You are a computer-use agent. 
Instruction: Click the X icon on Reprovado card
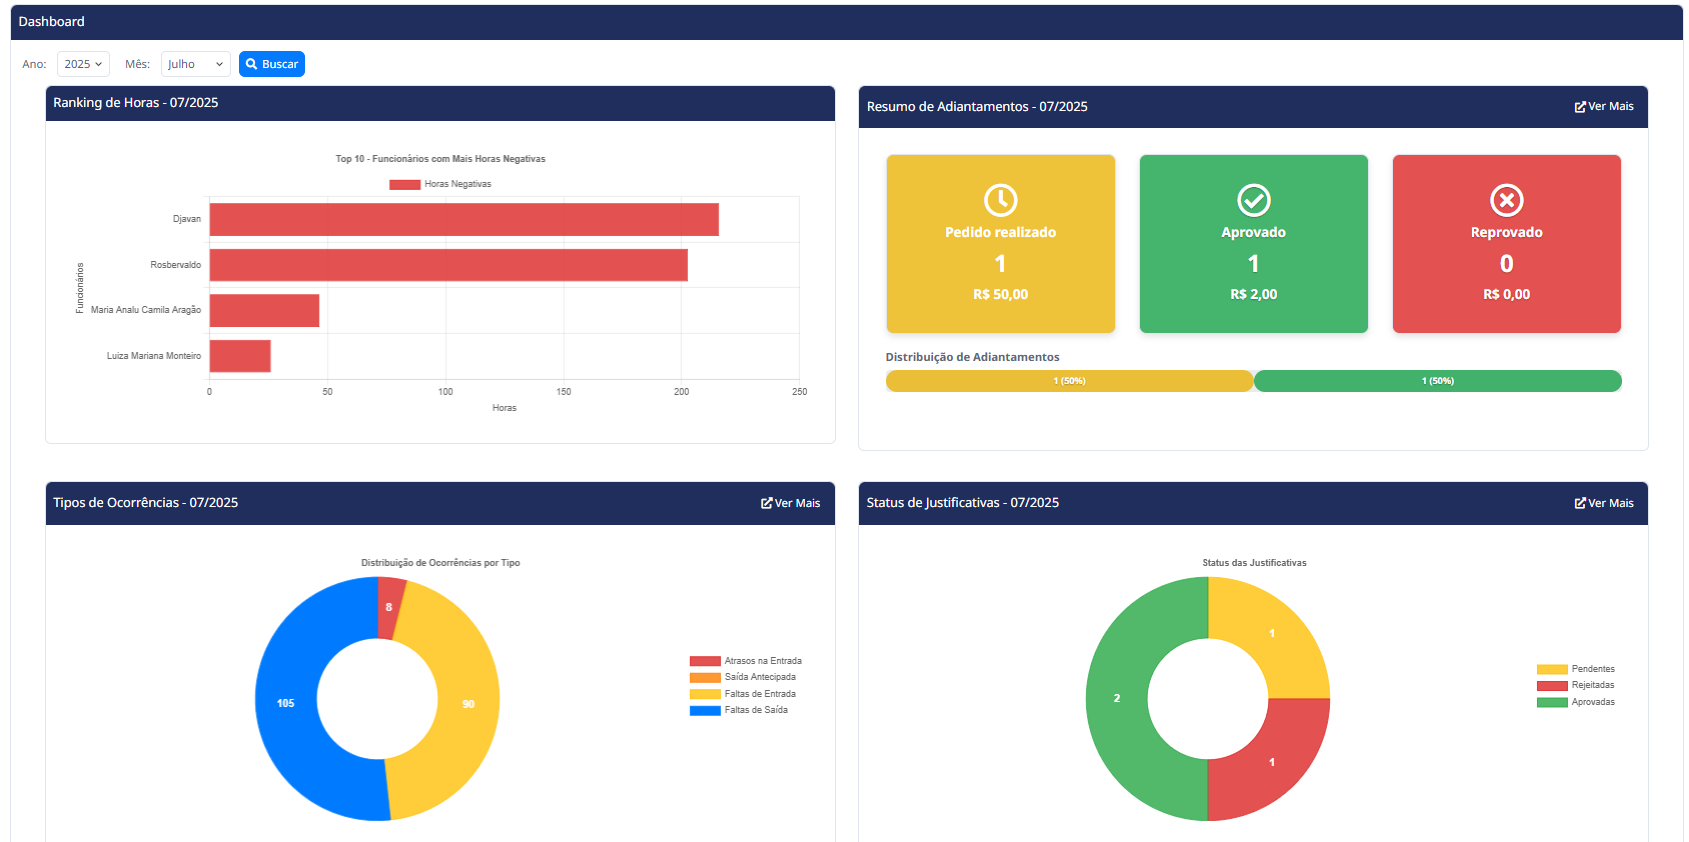point(1506,200)
